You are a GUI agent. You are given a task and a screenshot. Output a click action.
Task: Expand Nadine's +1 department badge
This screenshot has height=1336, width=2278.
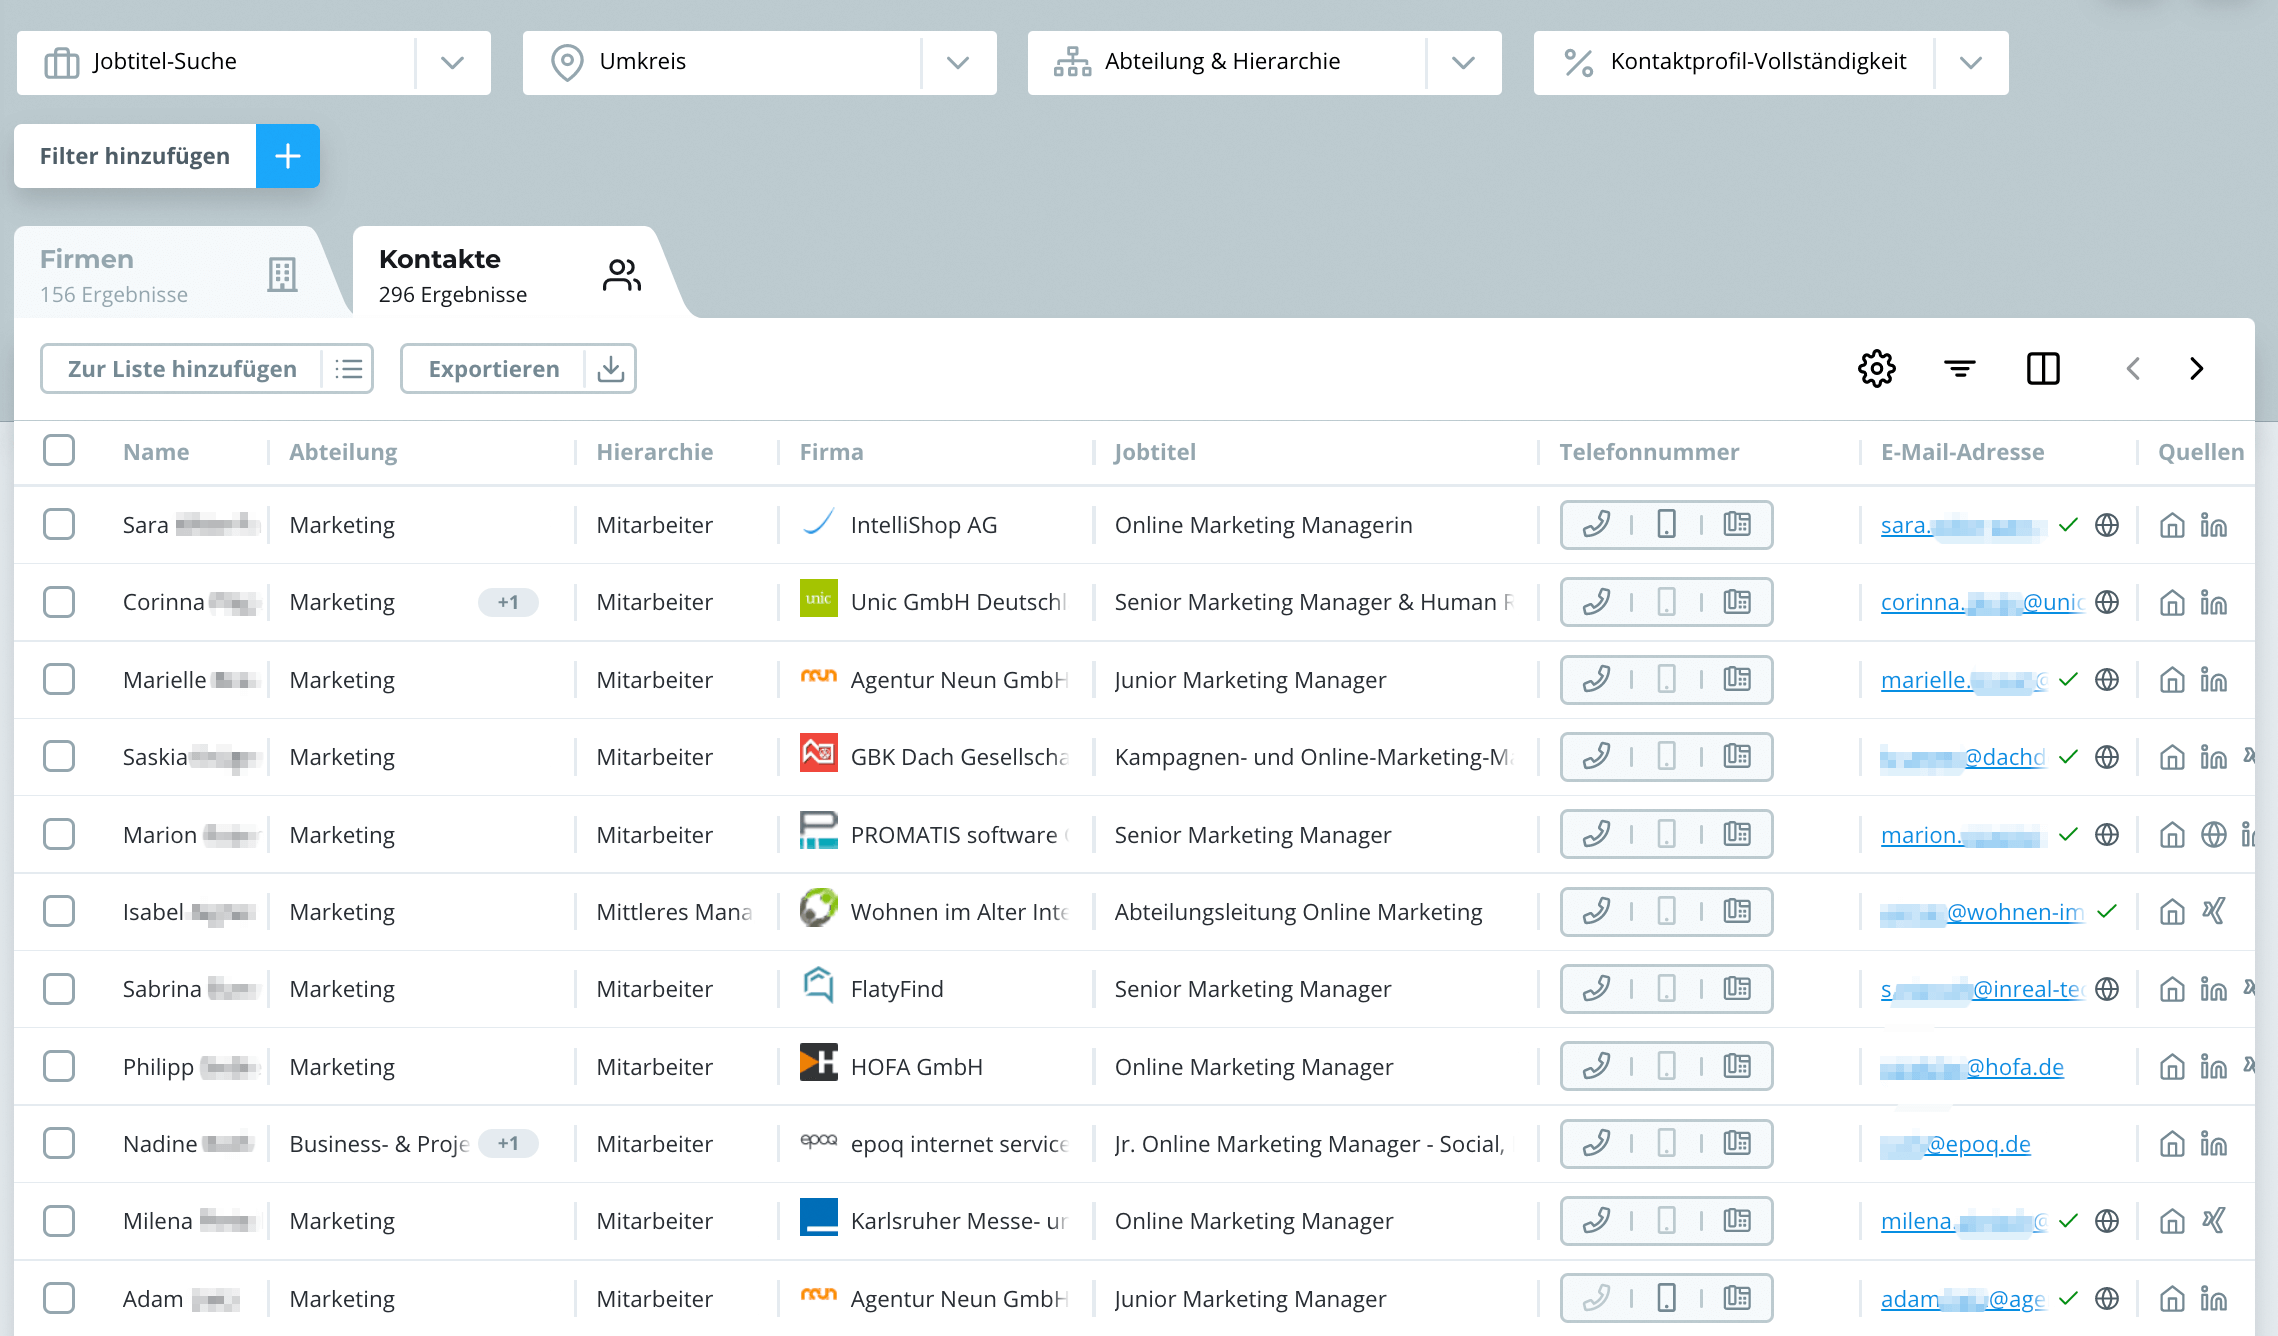[x=508, y=1143]
